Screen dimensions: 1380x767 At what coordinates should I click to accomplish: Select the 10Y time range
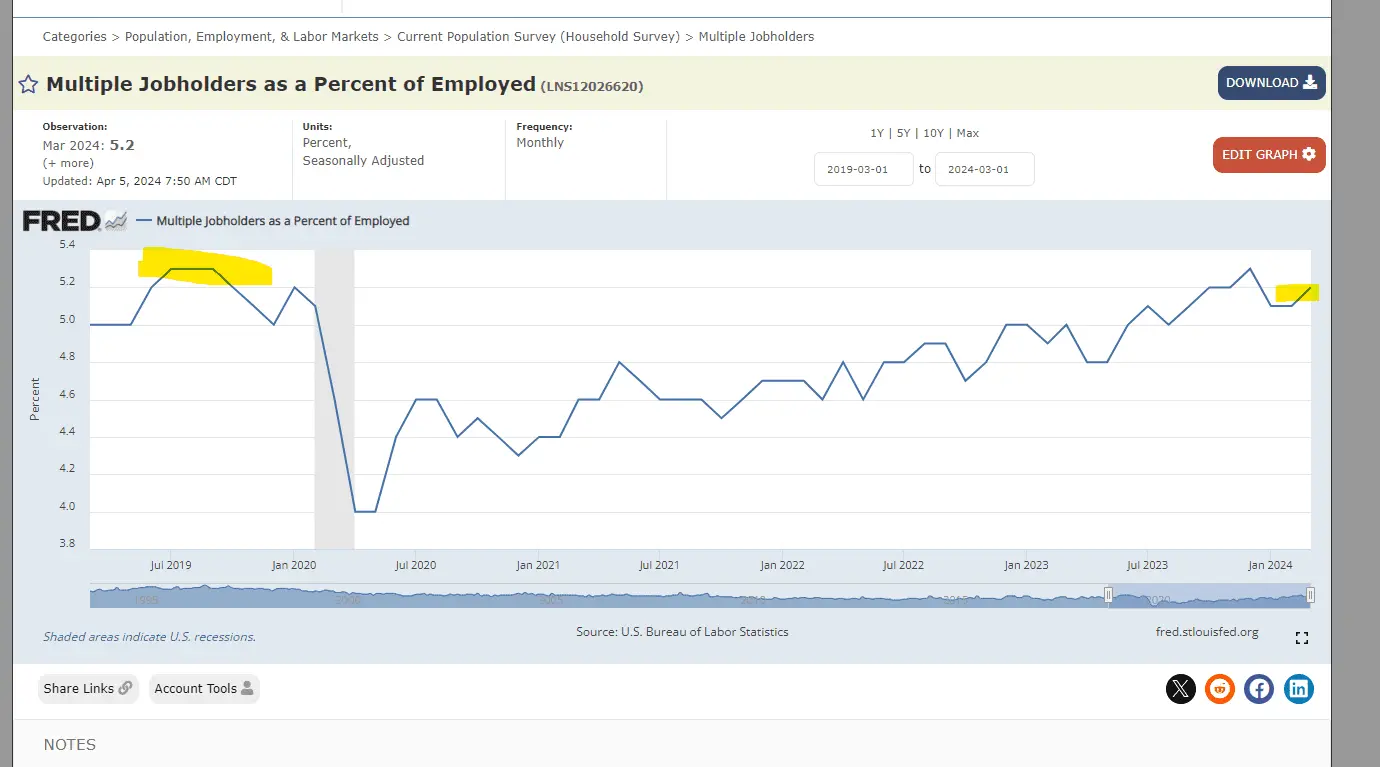point(935,133)
